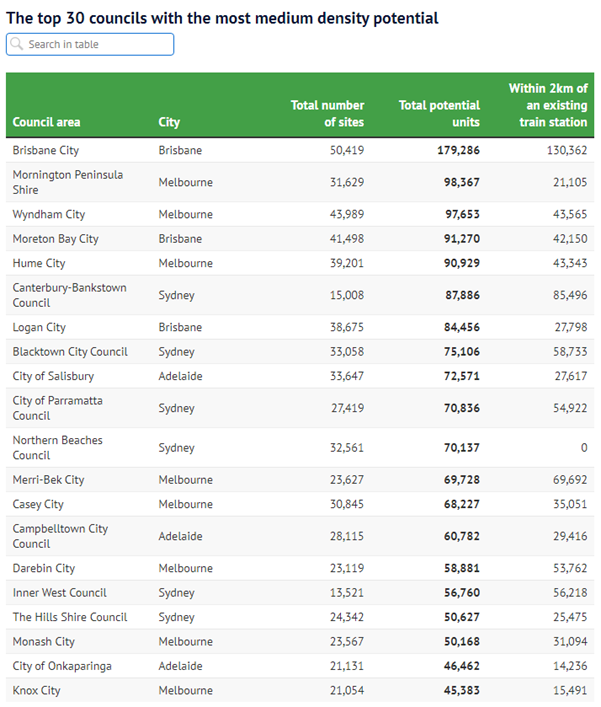Select the Inner West Council cell
The height and width of the screenshot is (707, 601).
[x=60, y=592]
